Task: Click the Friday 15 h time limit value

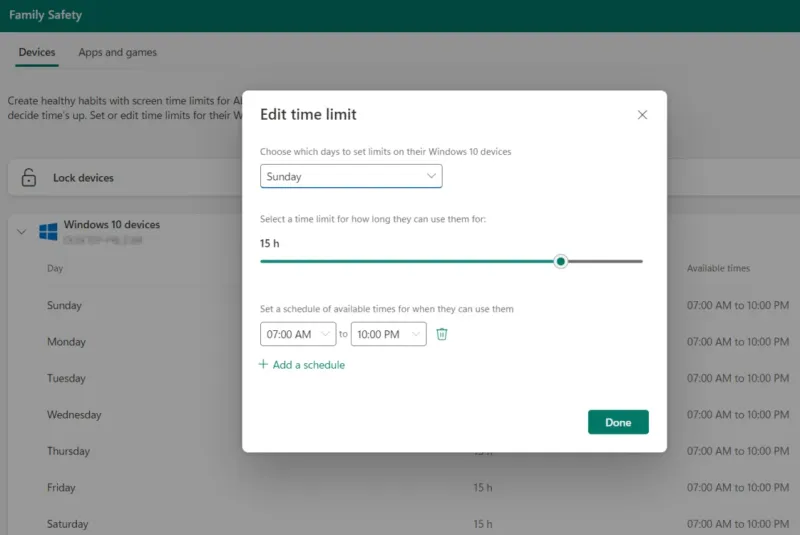Action: [x=483, y=488]
